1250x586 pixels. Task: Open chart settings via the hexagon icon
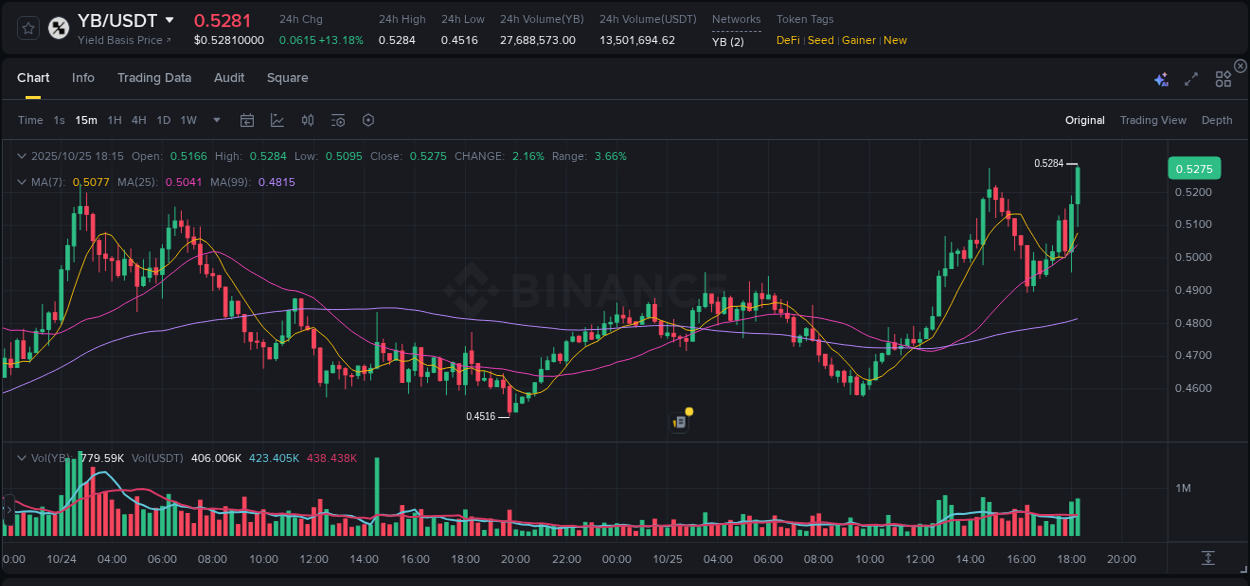368,120
